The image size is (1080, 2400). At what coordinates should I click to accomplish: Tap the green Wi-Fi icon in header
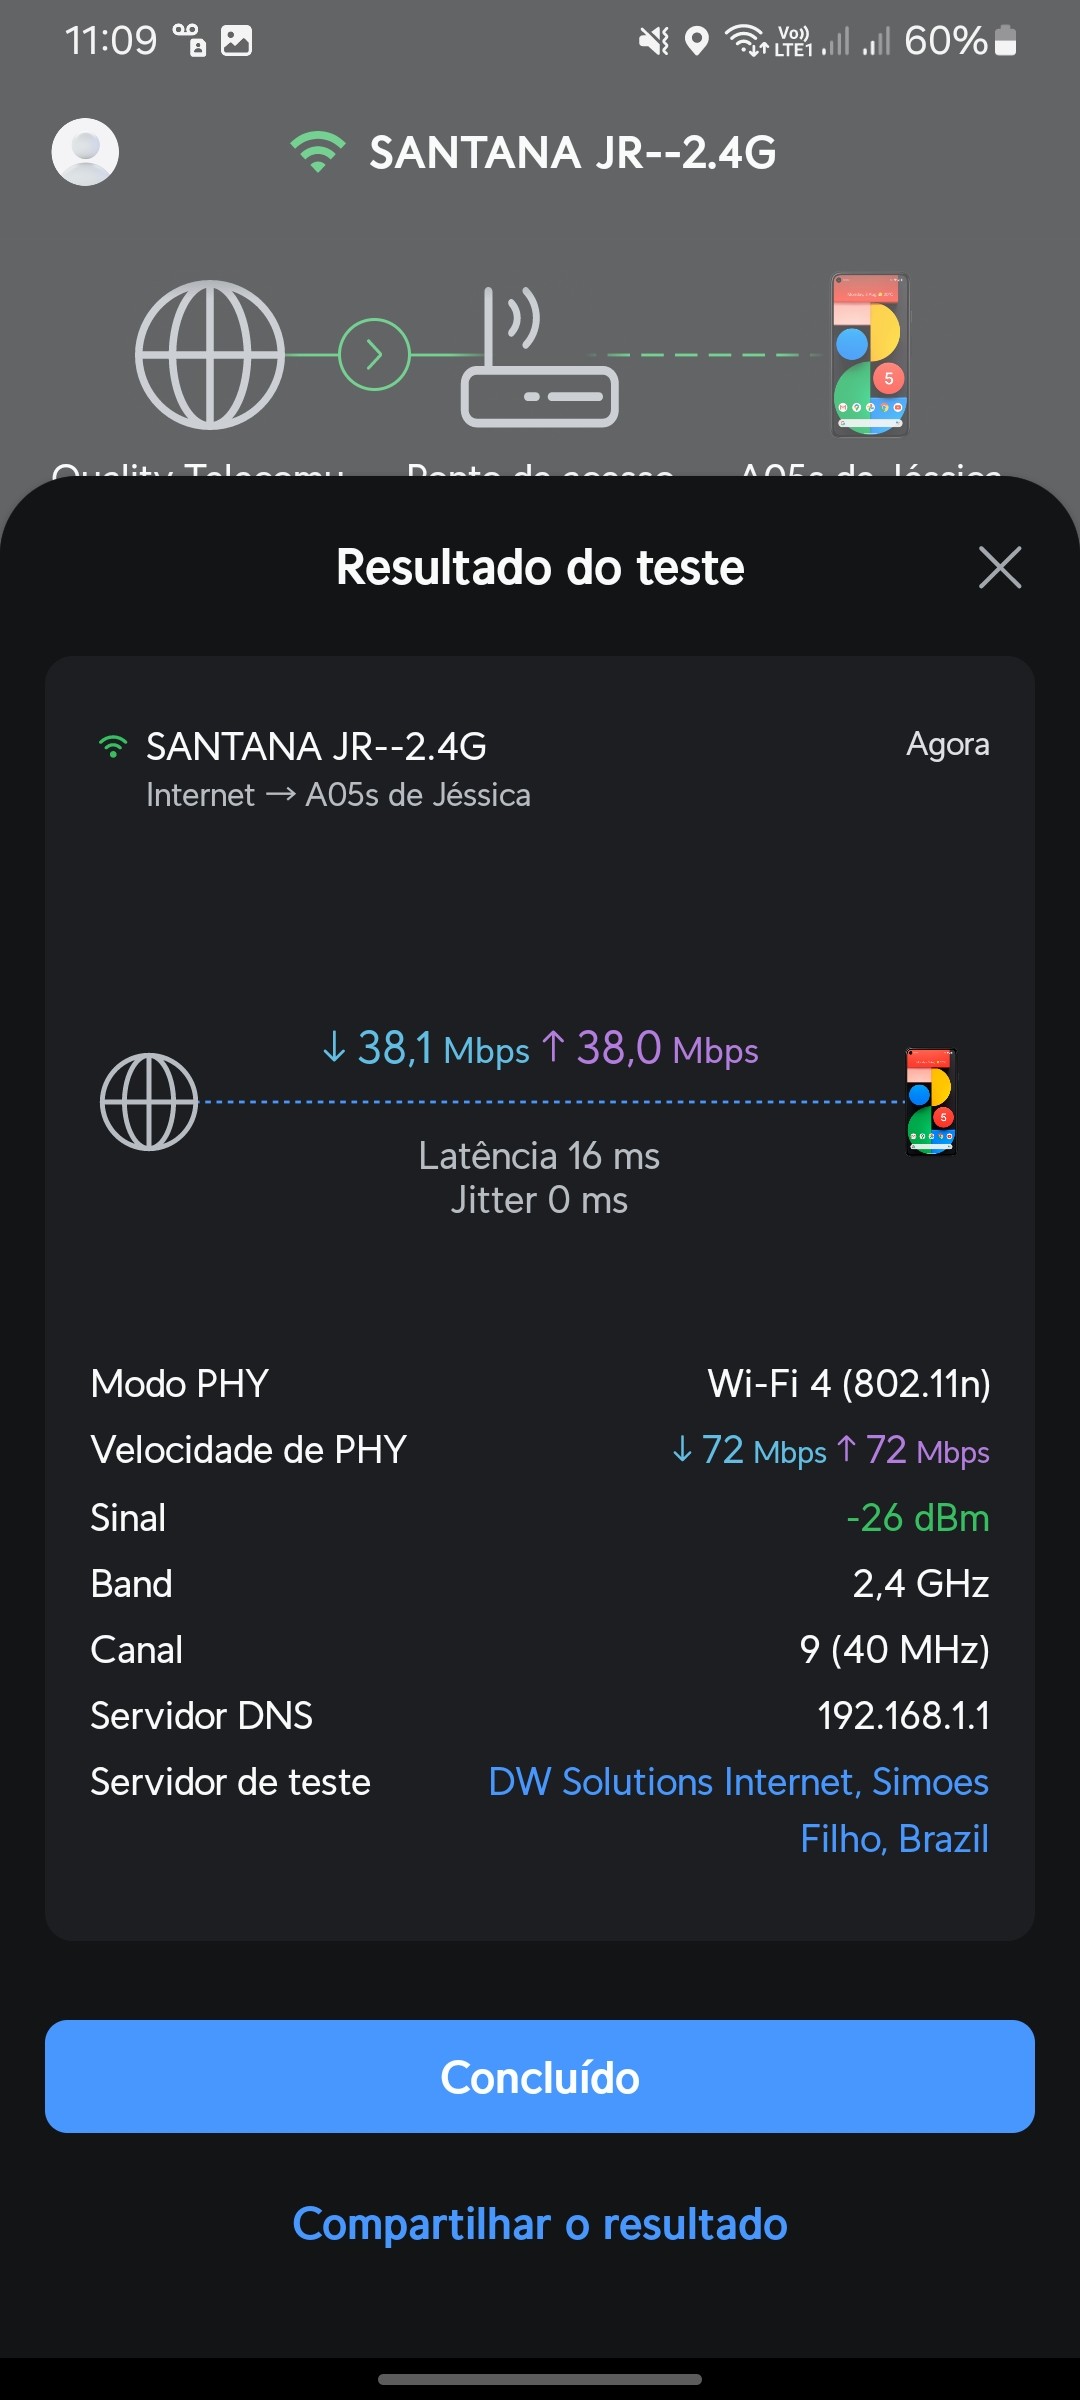click(x=318, y=152)
